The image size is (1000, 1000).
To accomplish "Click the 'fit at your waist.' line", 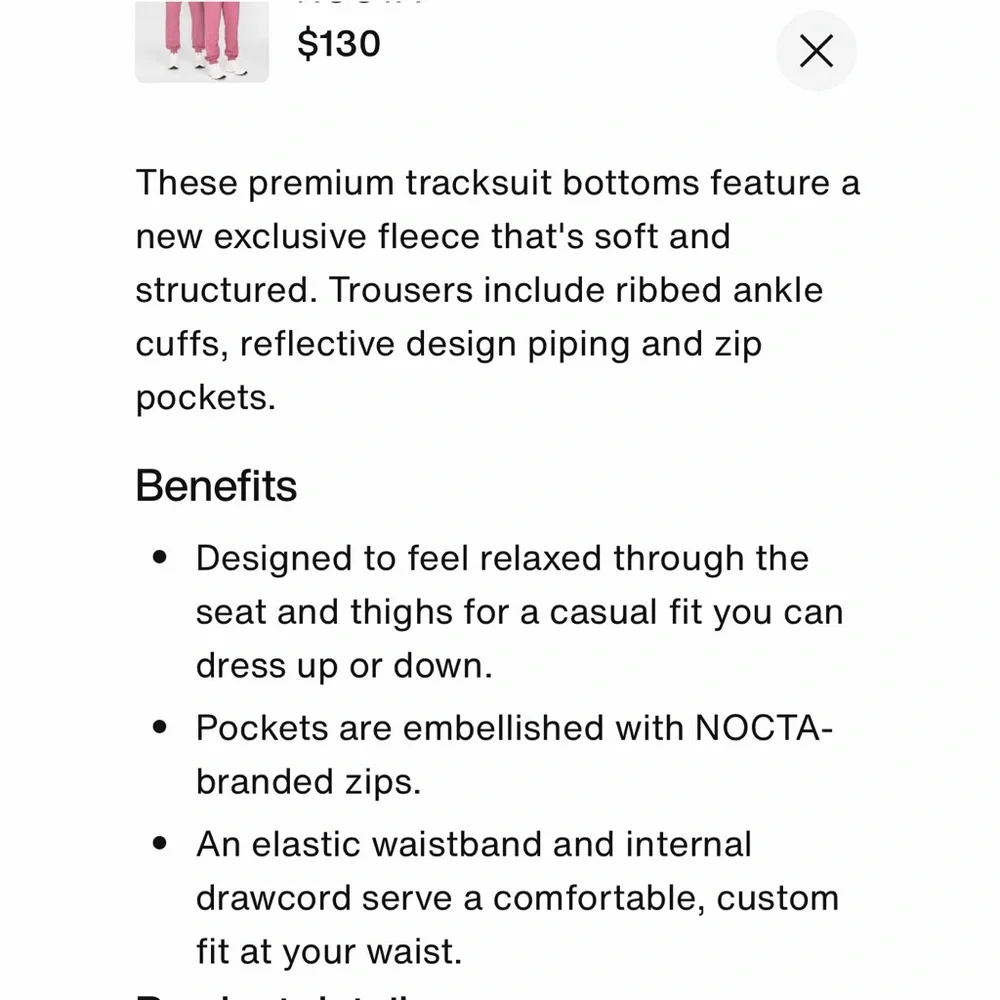I will point(329,950).
